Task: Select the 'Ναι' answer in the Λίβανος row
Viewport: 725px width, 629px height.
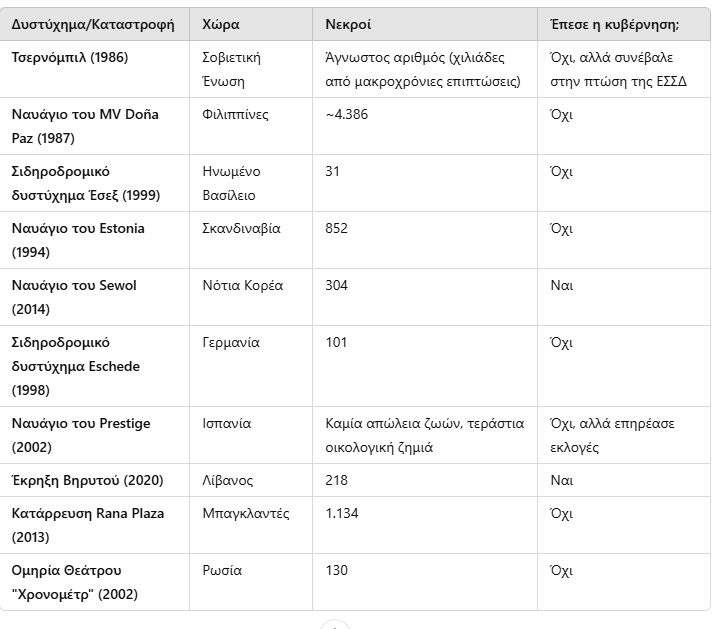Action: click(x=562, y=480)
